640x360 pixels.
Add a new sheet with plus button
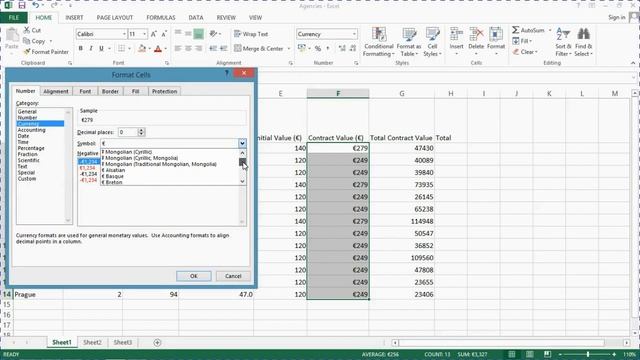click(x=157, y=342)
